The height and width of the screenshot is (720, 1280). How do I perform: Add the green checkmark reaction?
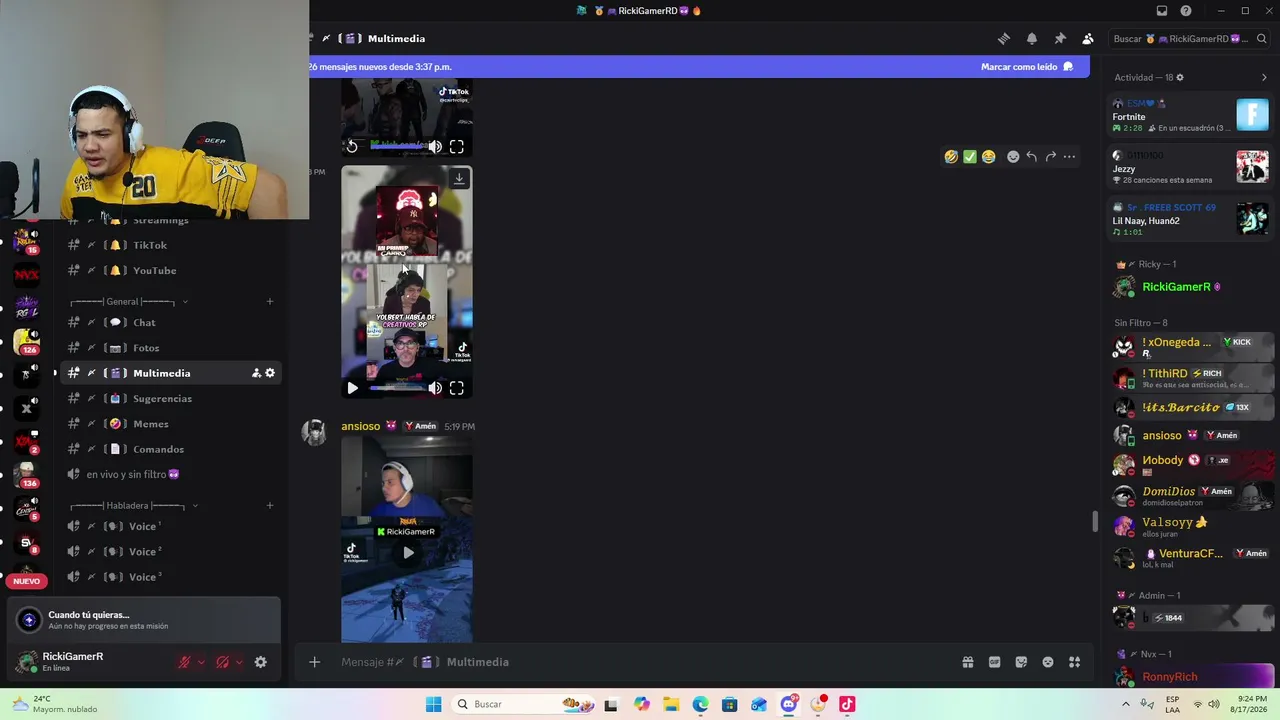tap(970, 157)
